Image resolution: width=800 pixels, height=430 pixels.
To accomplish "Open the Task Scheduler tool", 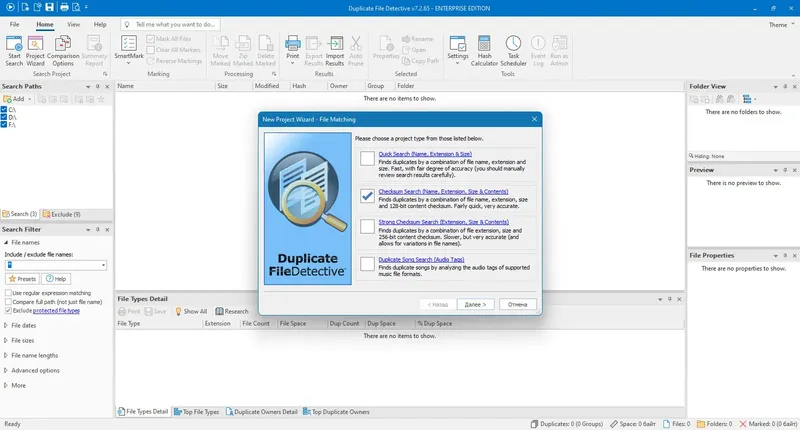I will (x=513, y=51).
